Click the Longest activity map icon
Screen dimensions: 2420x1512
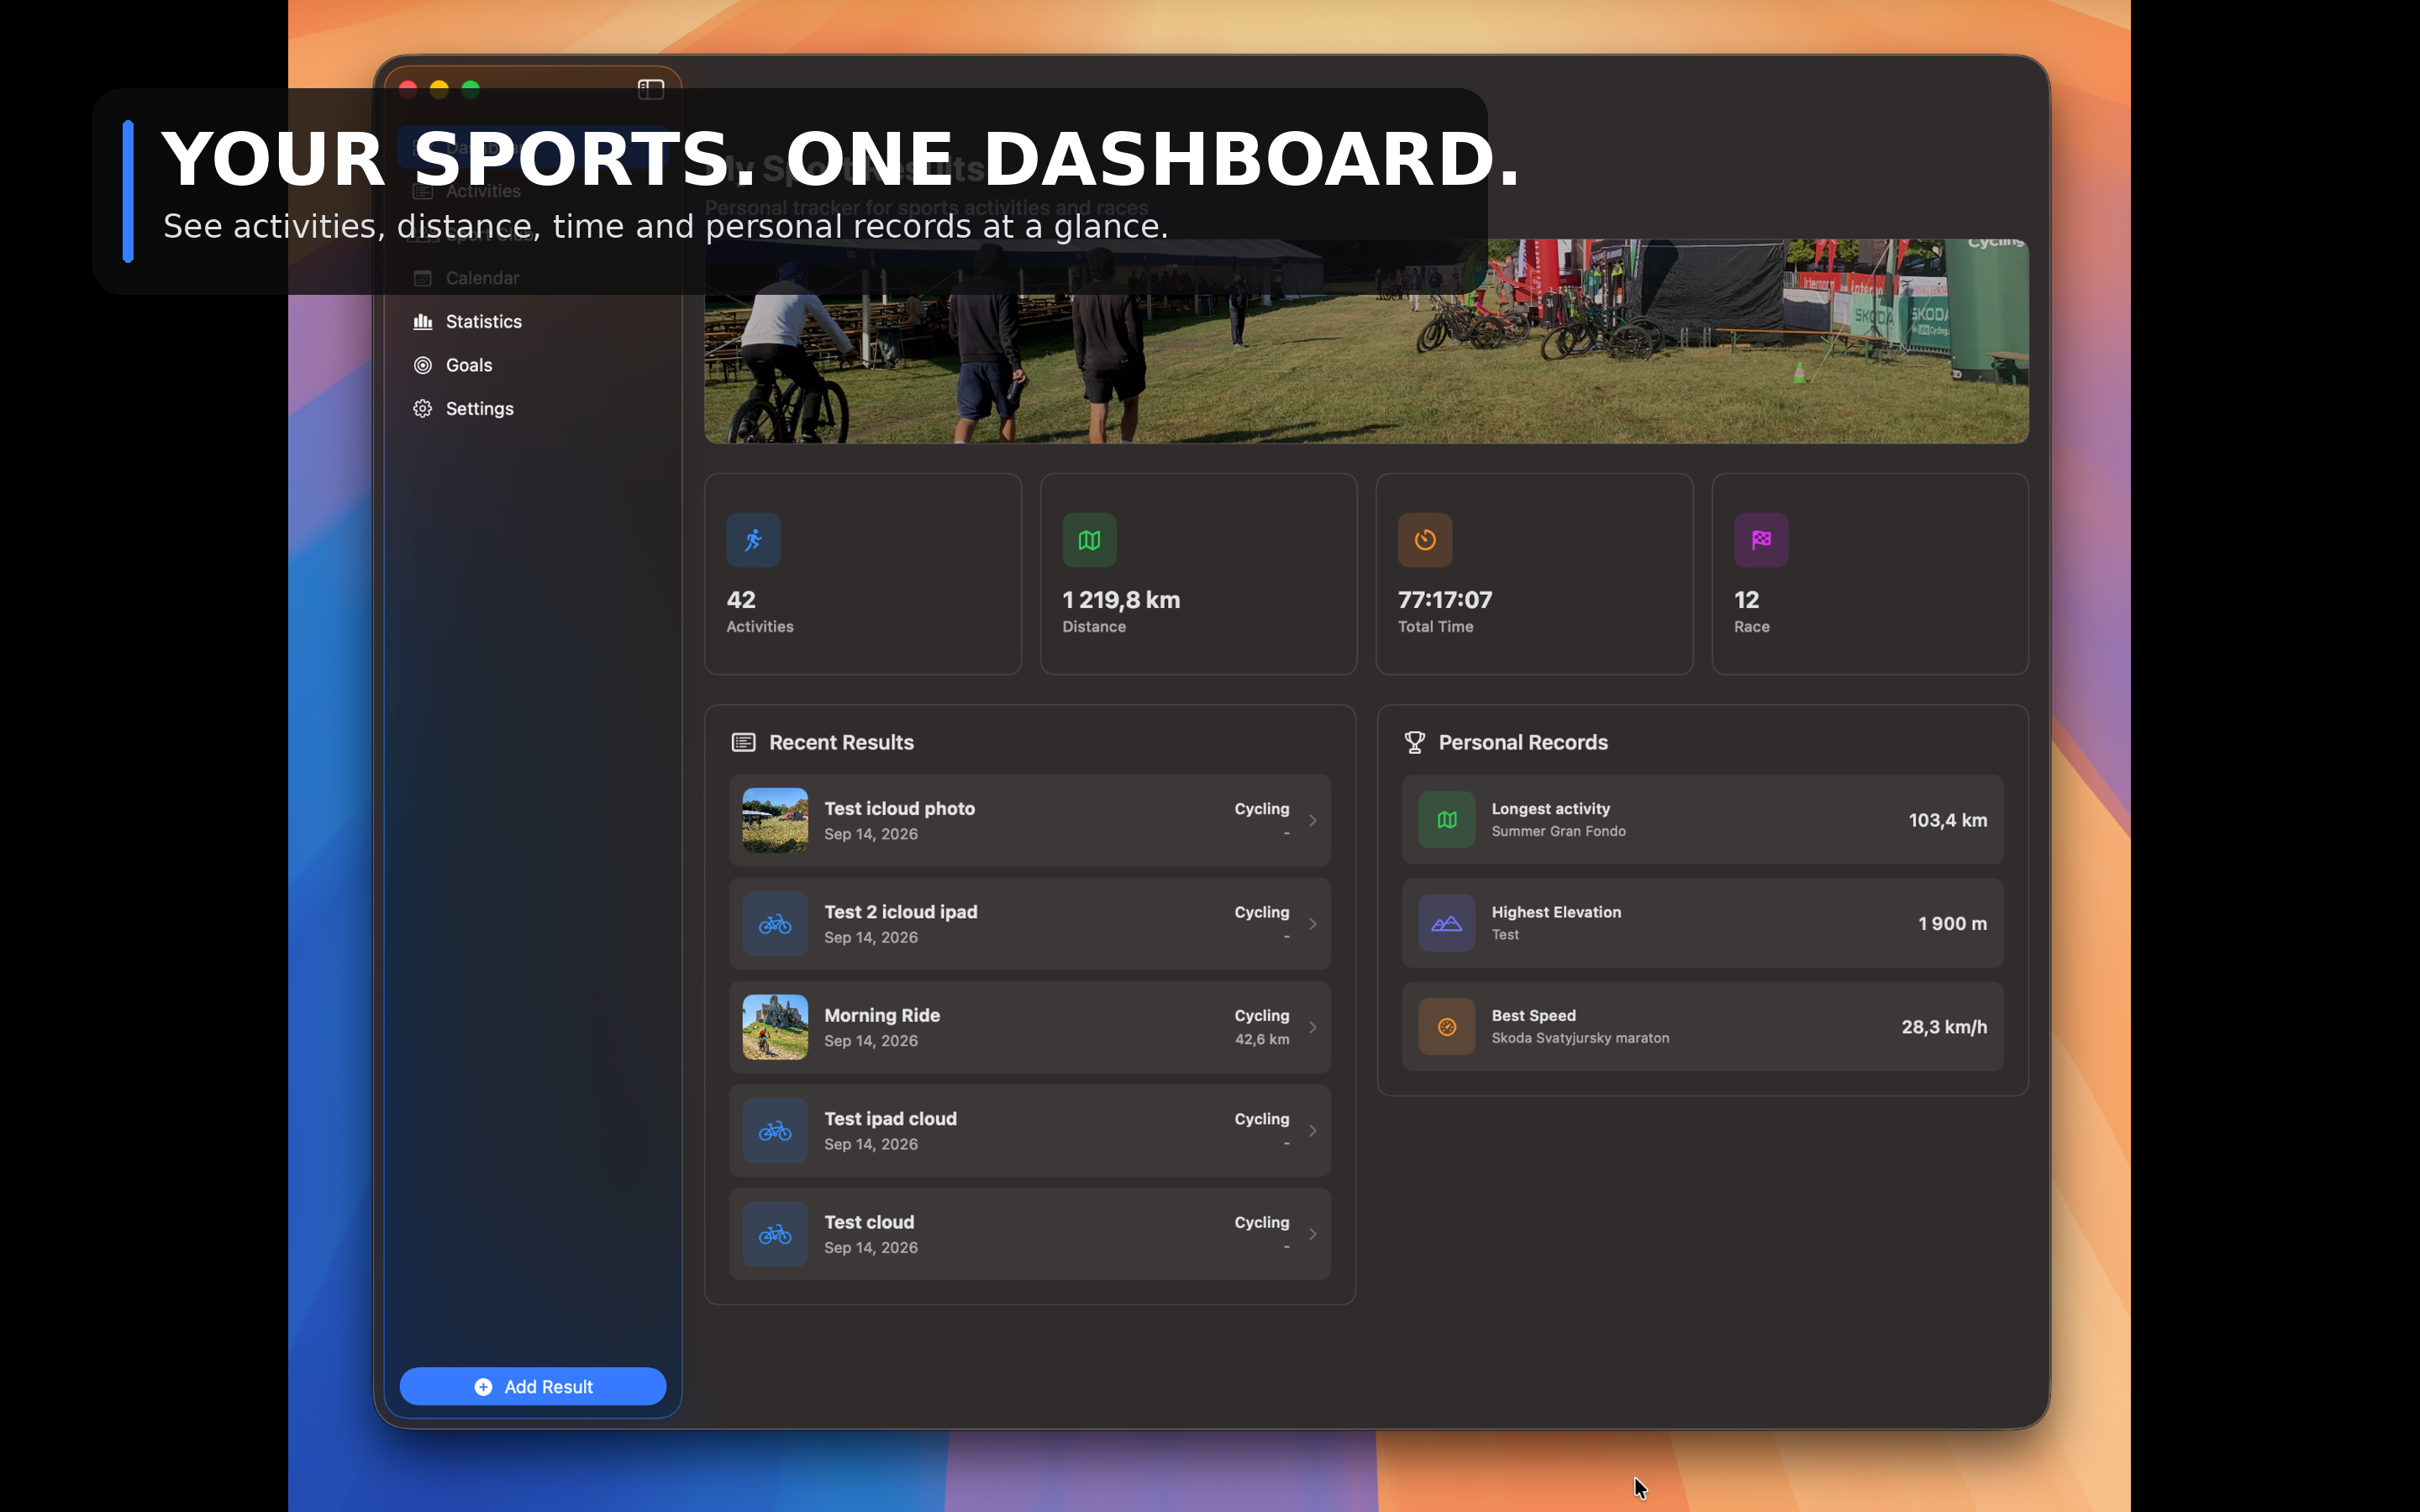(1447, 820)
